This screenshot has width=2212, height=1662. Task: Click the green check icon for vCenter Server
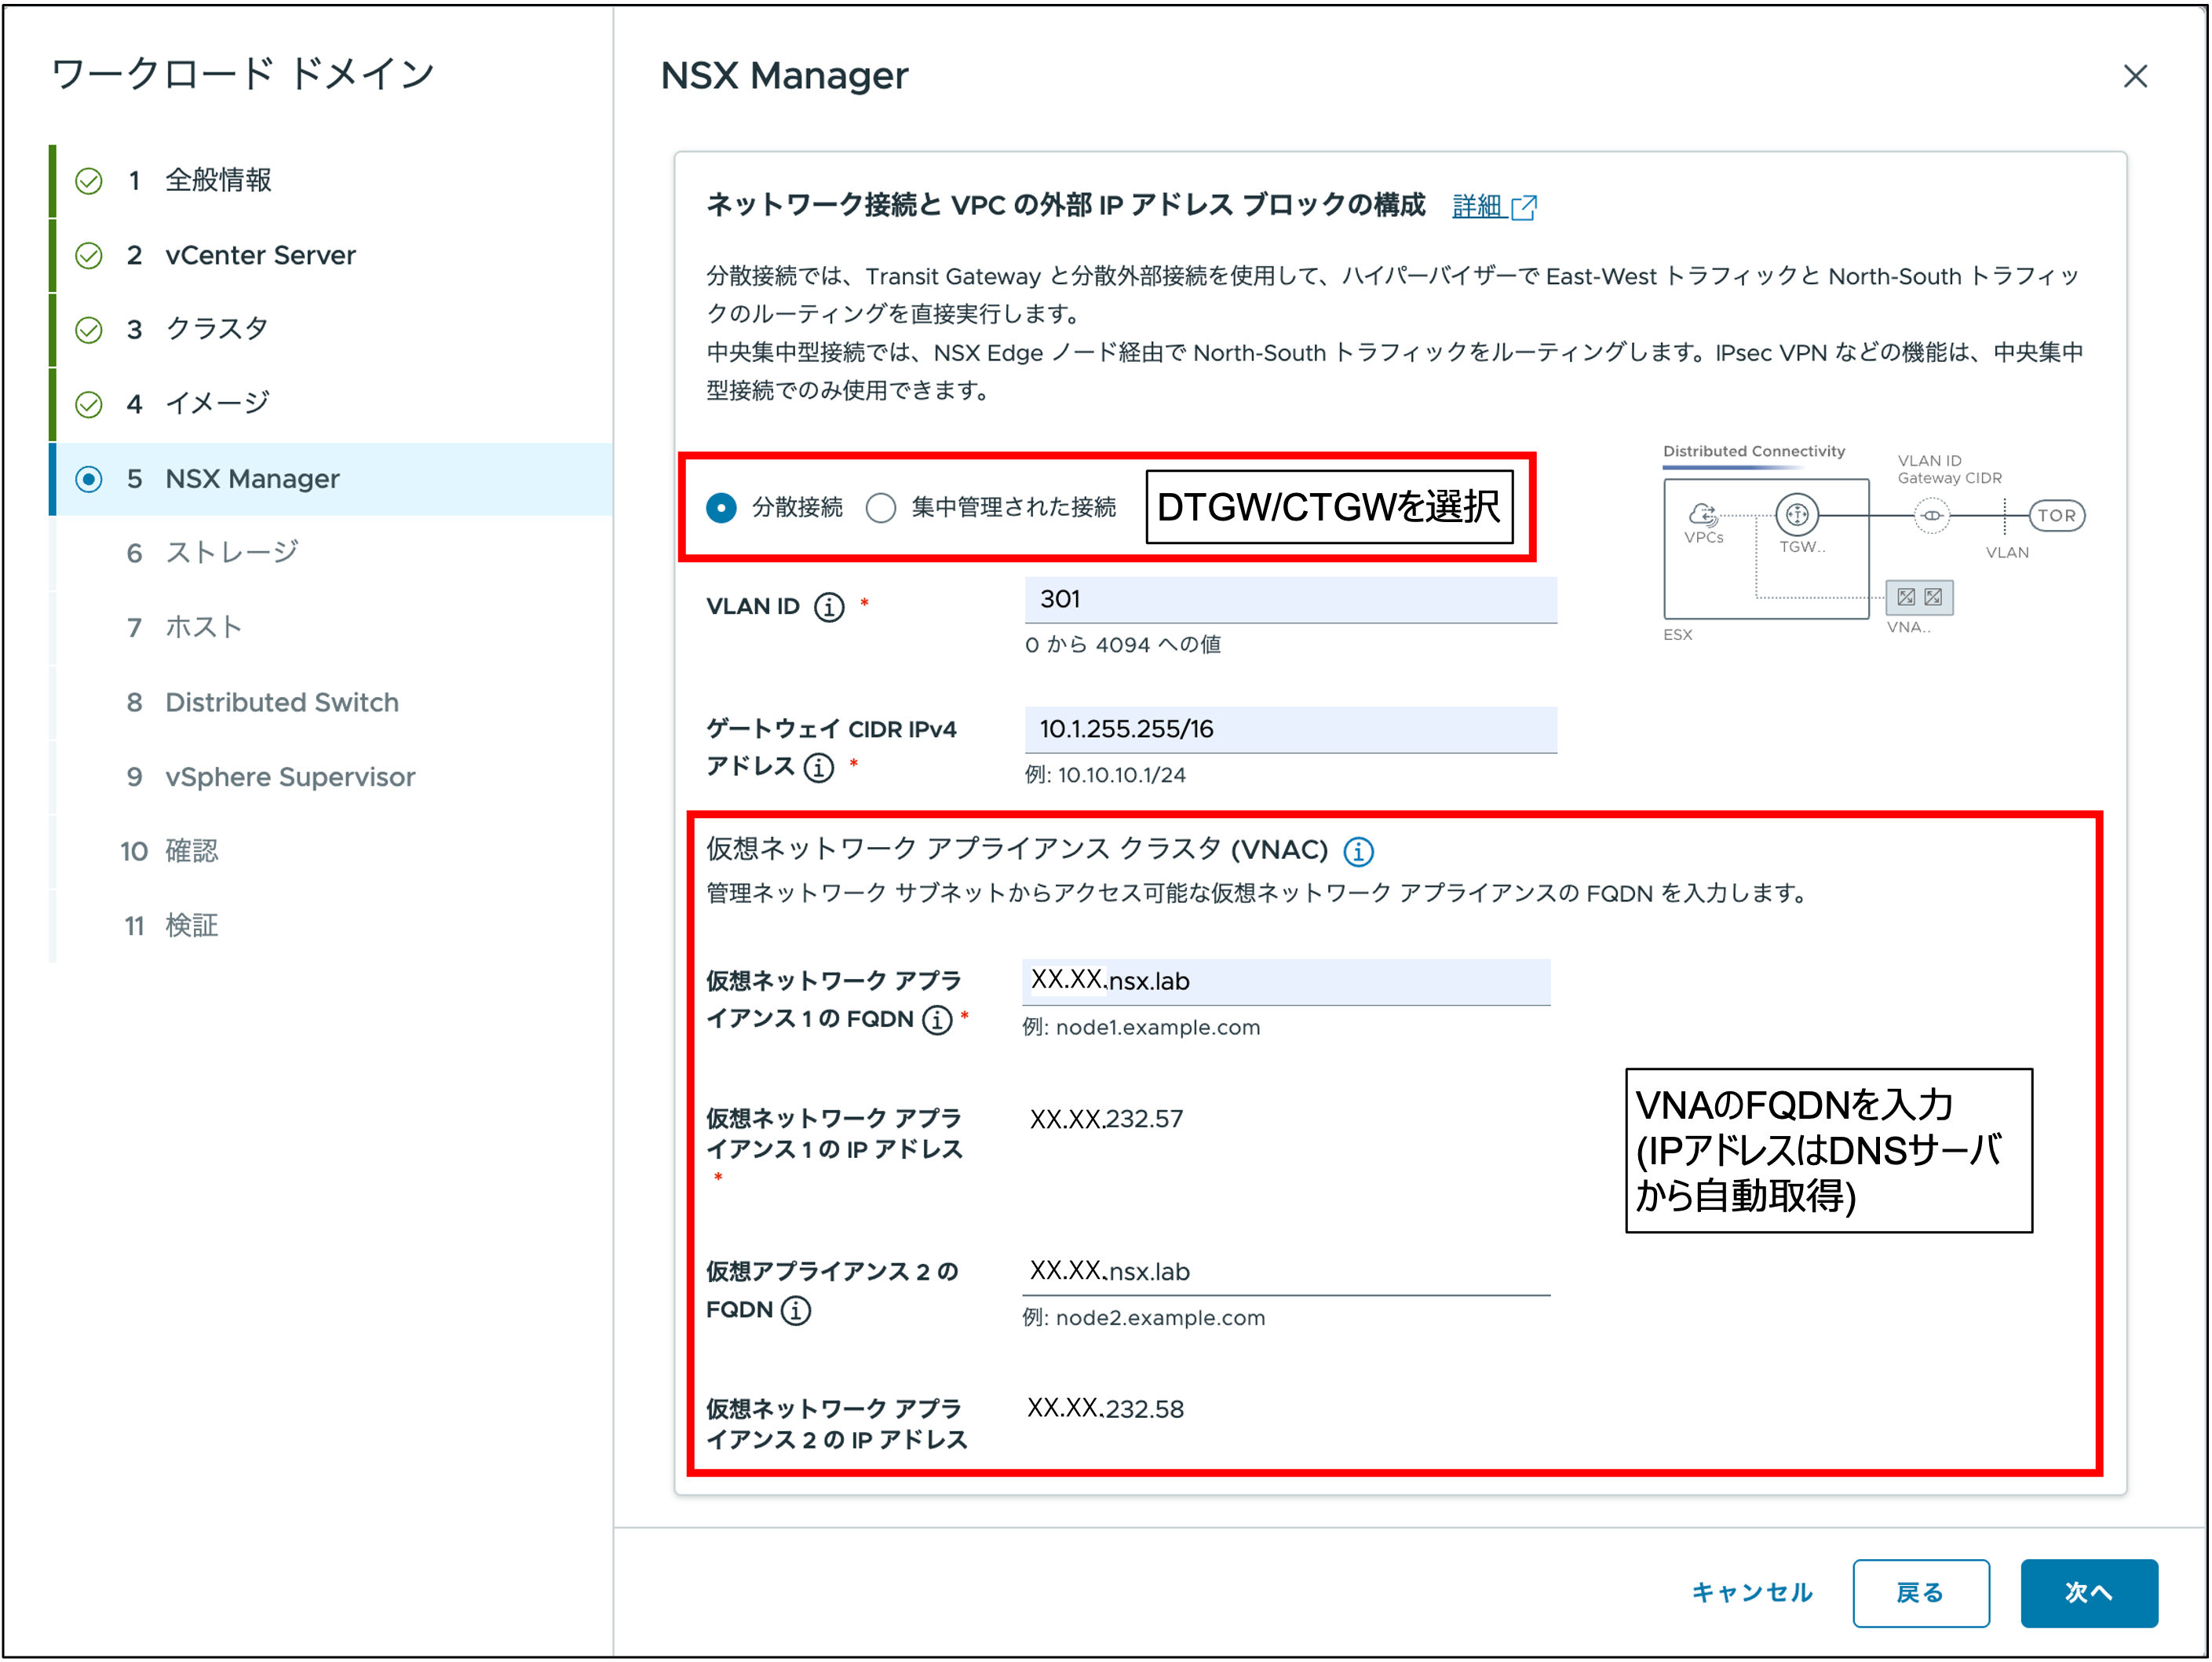pyautogui.click(x=89, y=256)
